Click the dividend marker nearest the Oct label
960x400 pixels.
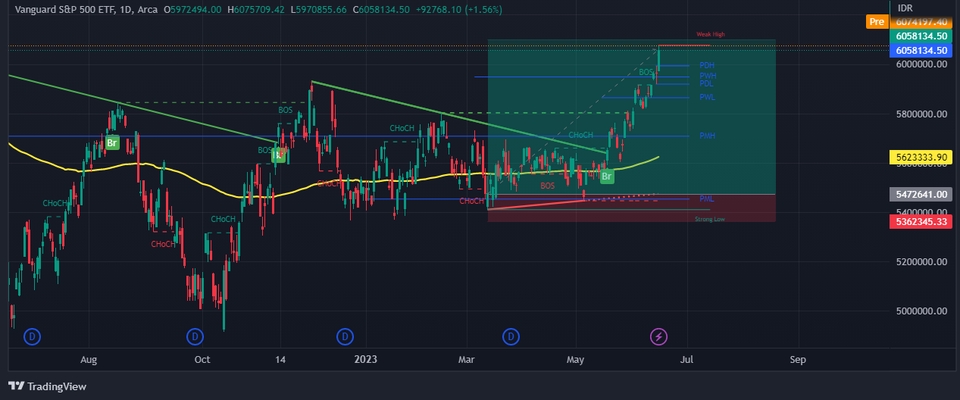pyautogui.click(x=195, y=336)
